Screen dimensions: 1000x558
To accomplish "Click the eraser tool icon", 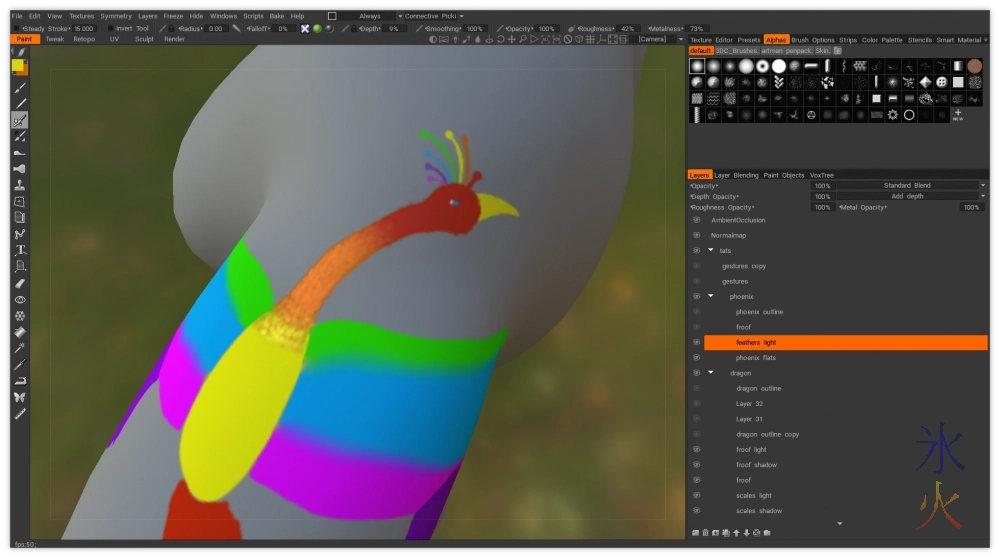I will tap(20, 283).
